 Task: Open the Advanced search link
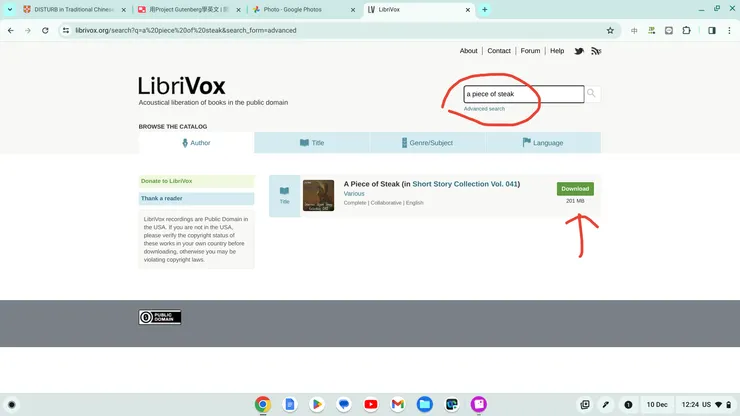484,109
